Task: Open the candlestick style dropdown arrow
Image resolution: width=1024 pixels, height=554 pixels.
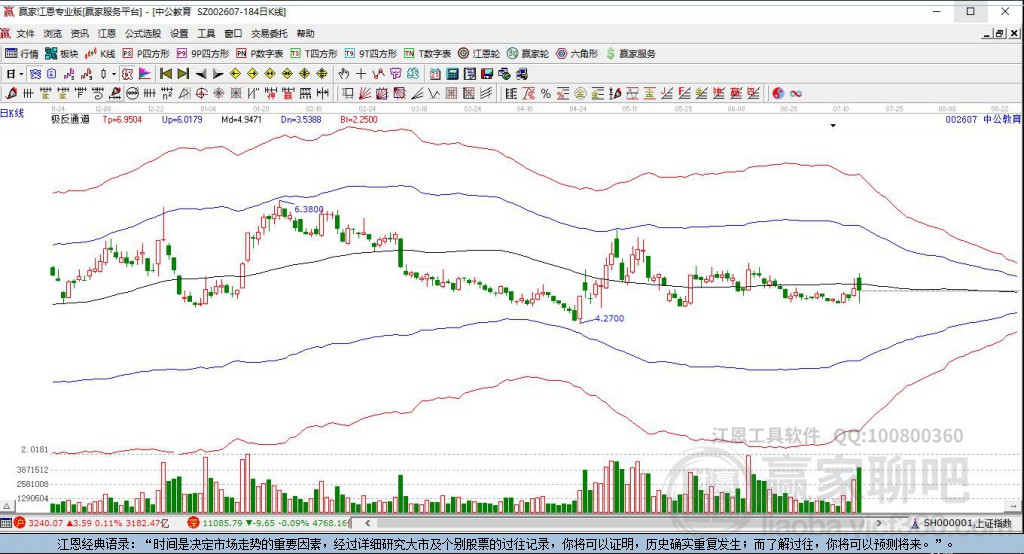Action: [x=113, y=74]
